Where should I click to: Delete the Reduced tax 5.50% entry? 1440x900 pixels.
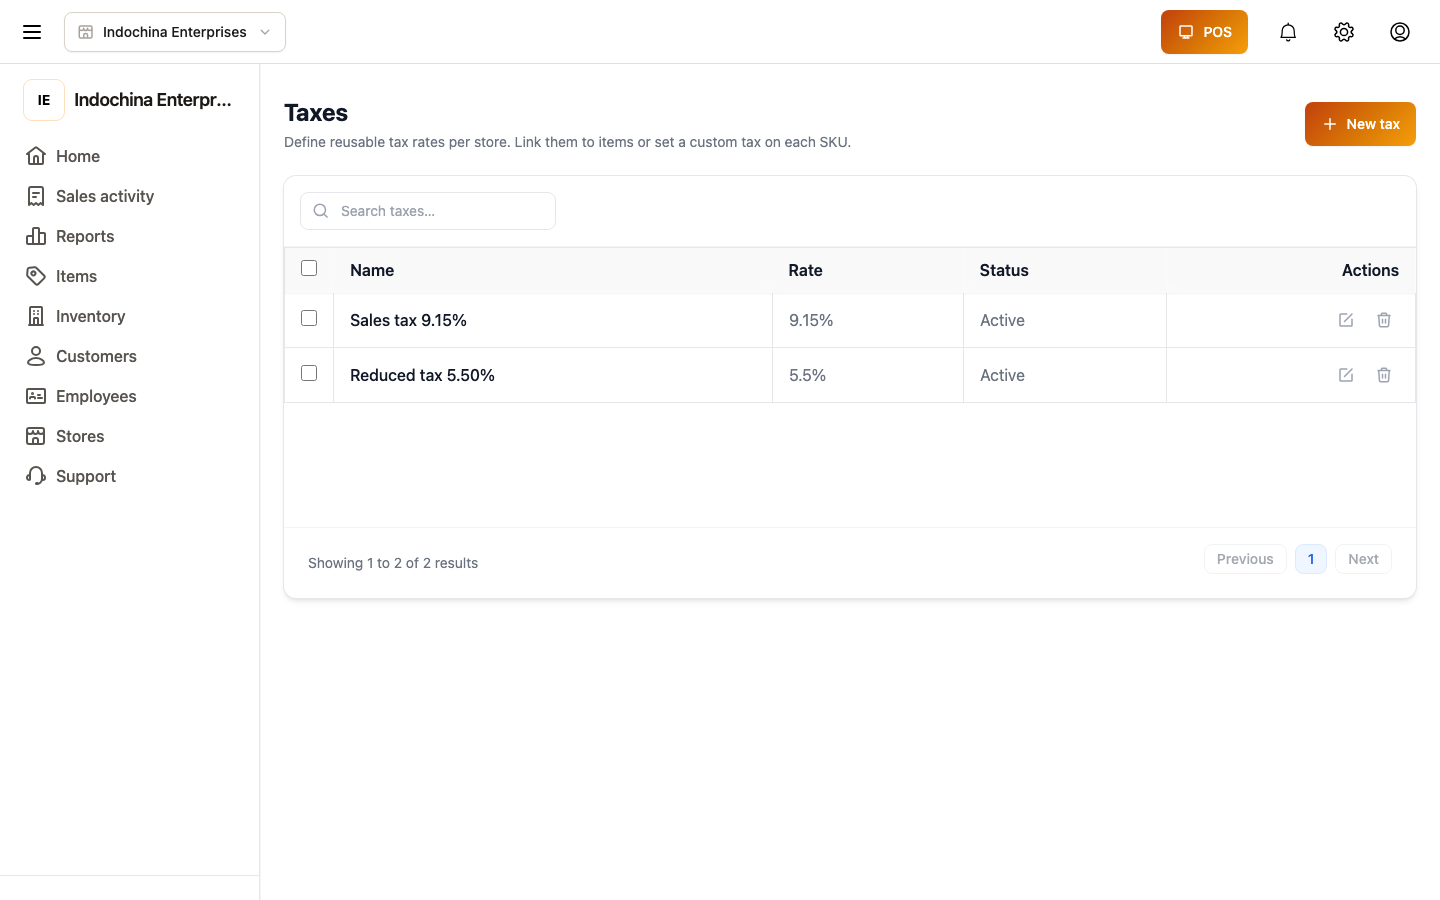pyautogui.click(x=1384, y=375)
